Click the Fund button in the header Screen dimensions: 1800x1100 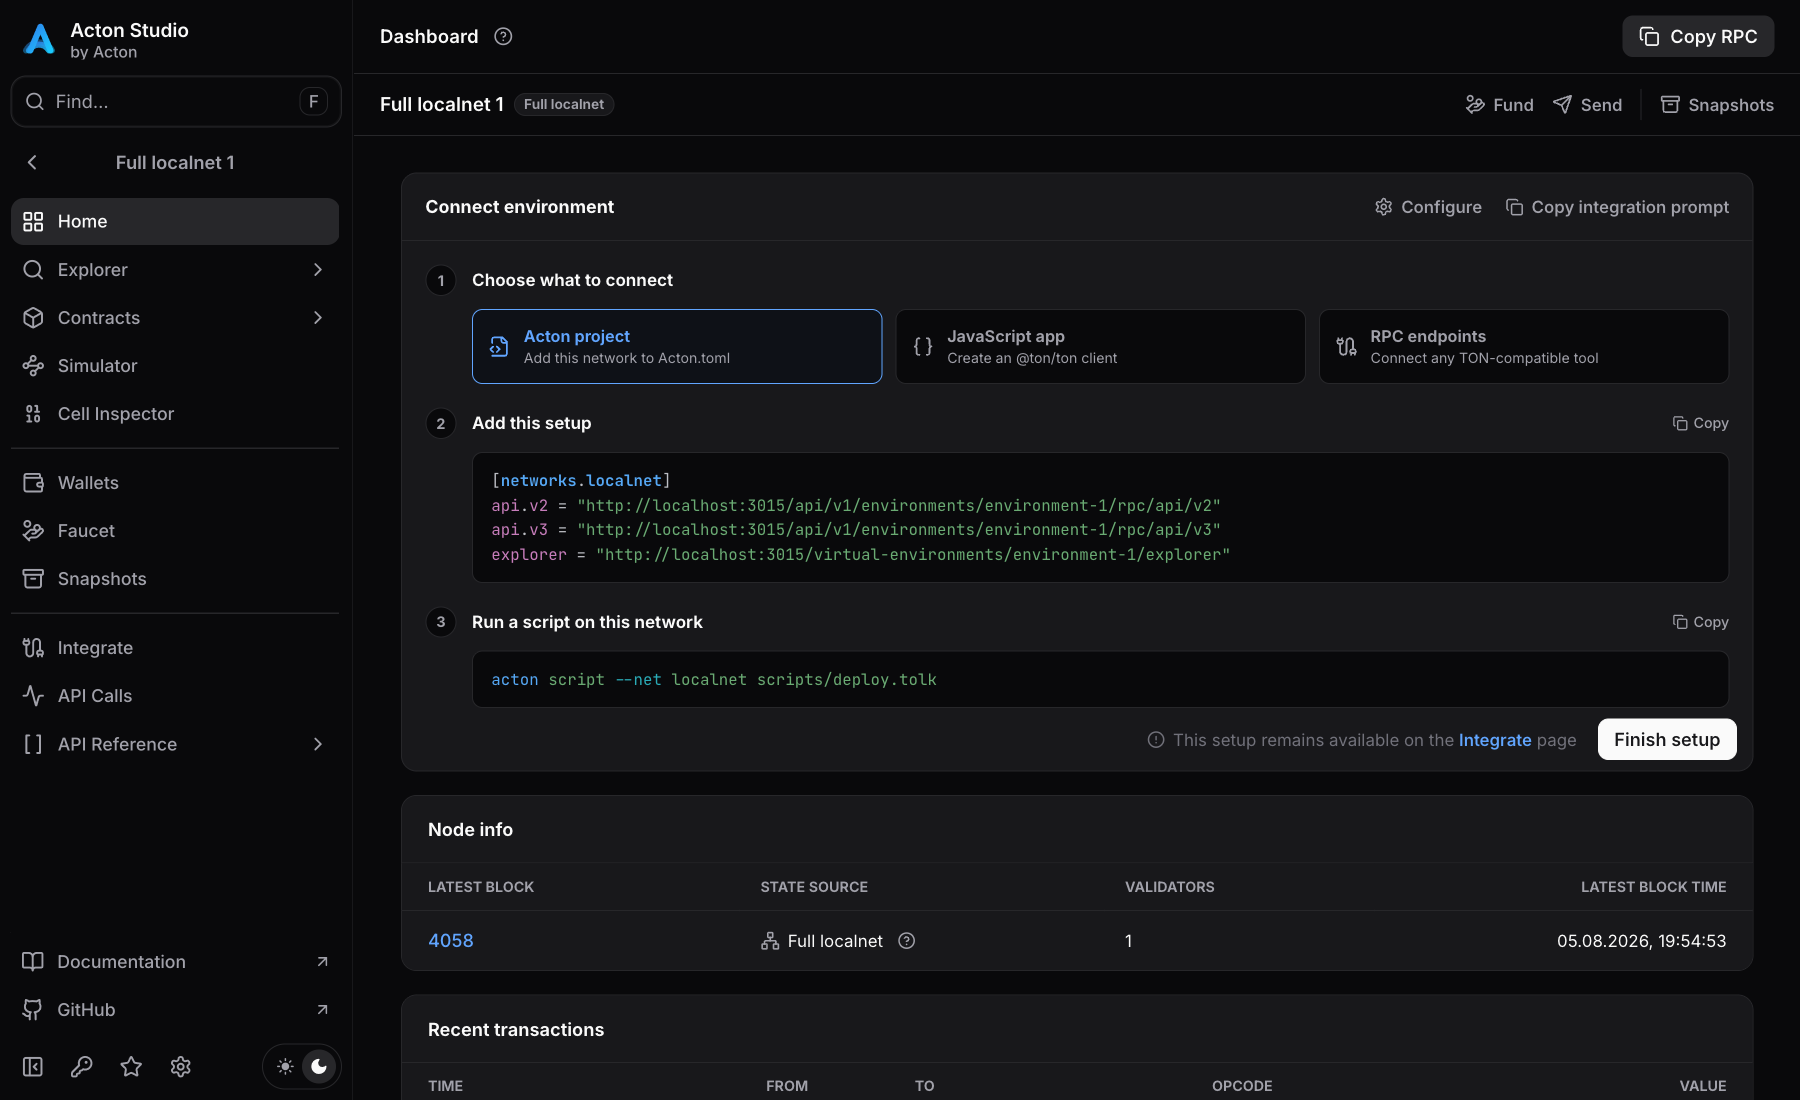click(x=1499, y=105)
